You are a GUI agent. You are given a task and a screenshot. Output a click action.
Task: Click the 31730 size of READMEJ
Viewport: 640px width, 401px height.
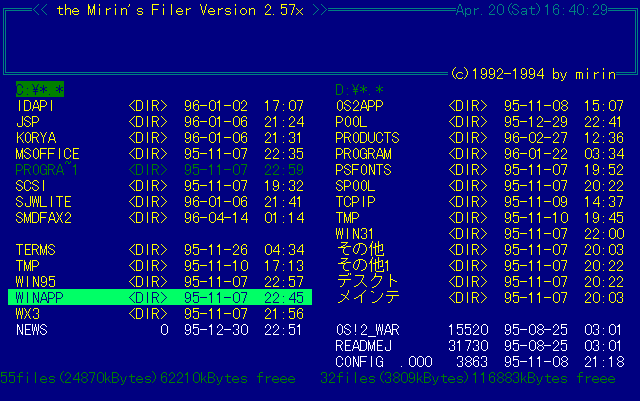pos(468,346)
